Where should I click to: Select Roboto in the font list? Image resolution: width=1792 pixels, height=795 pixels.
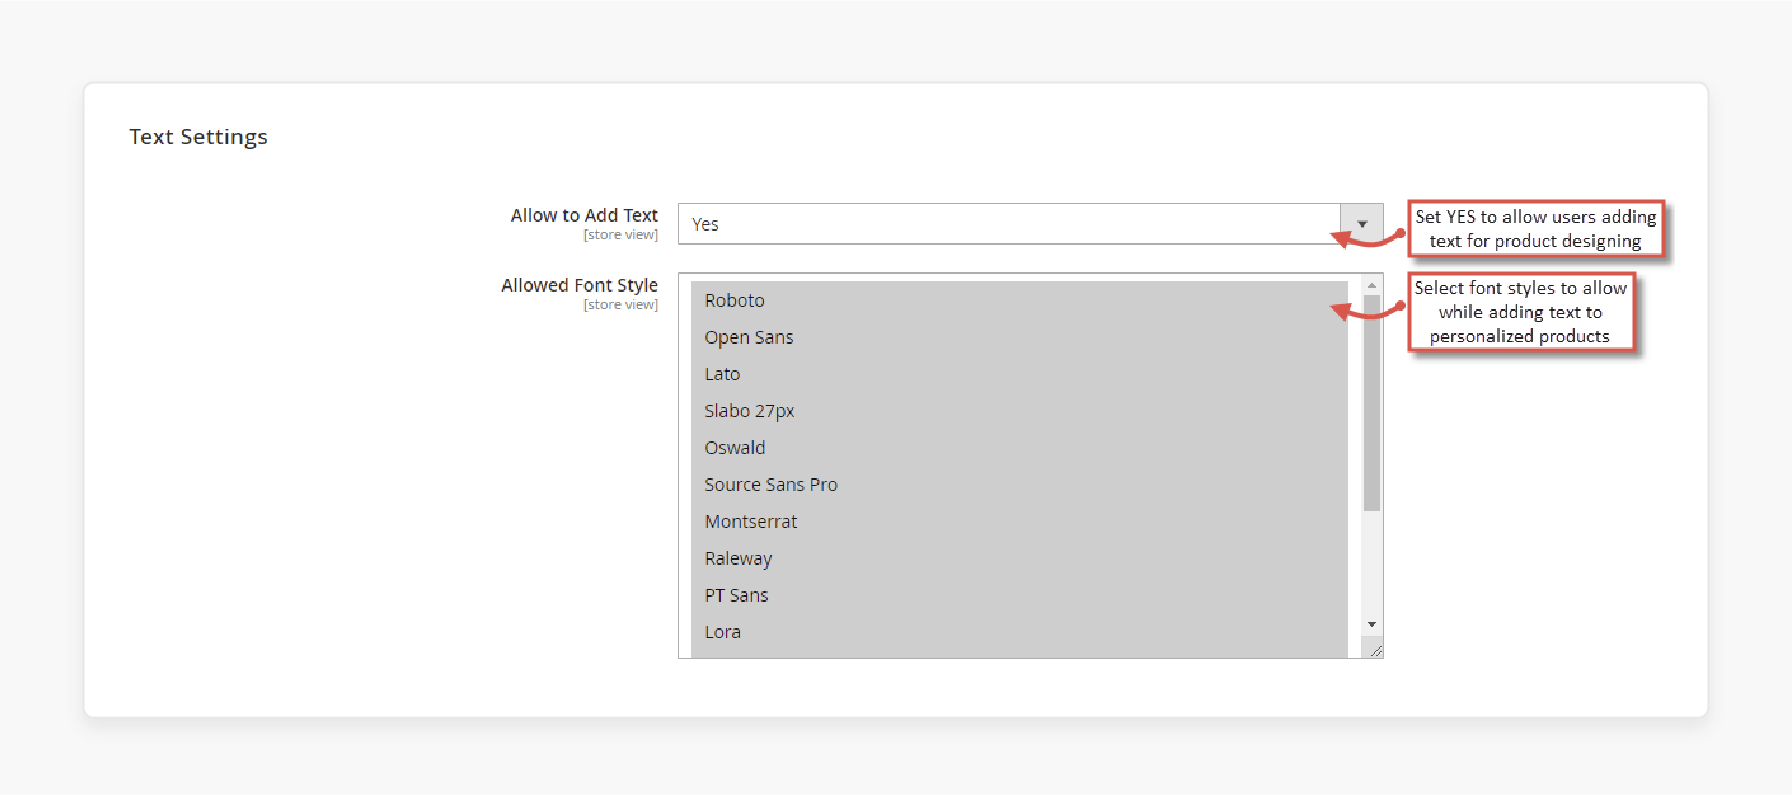[x=1019, y=300]
